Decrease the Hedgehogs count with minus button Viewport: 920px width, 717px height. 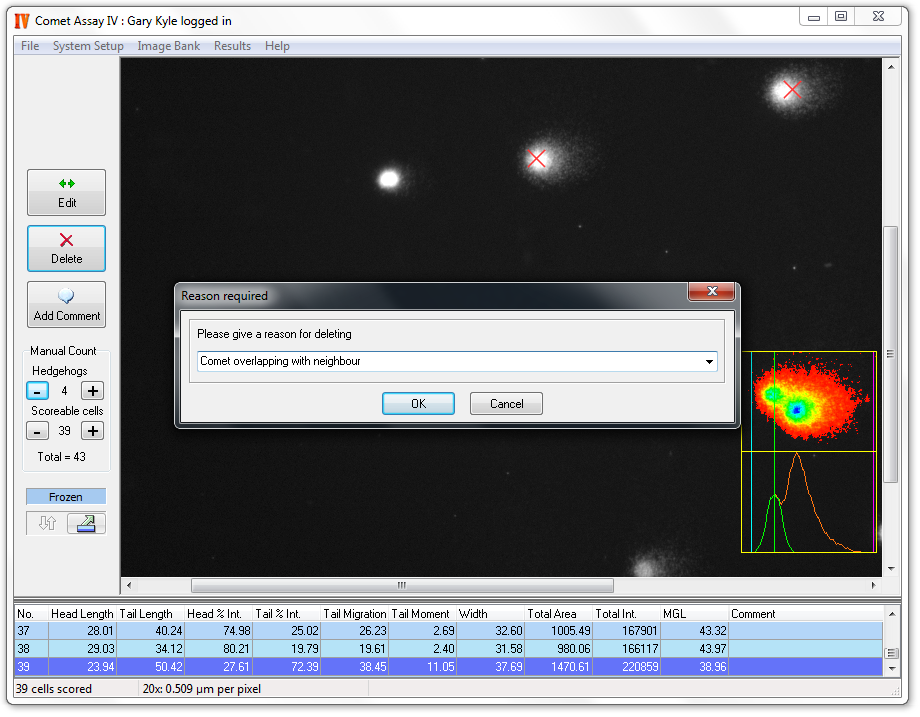[37, 391]
